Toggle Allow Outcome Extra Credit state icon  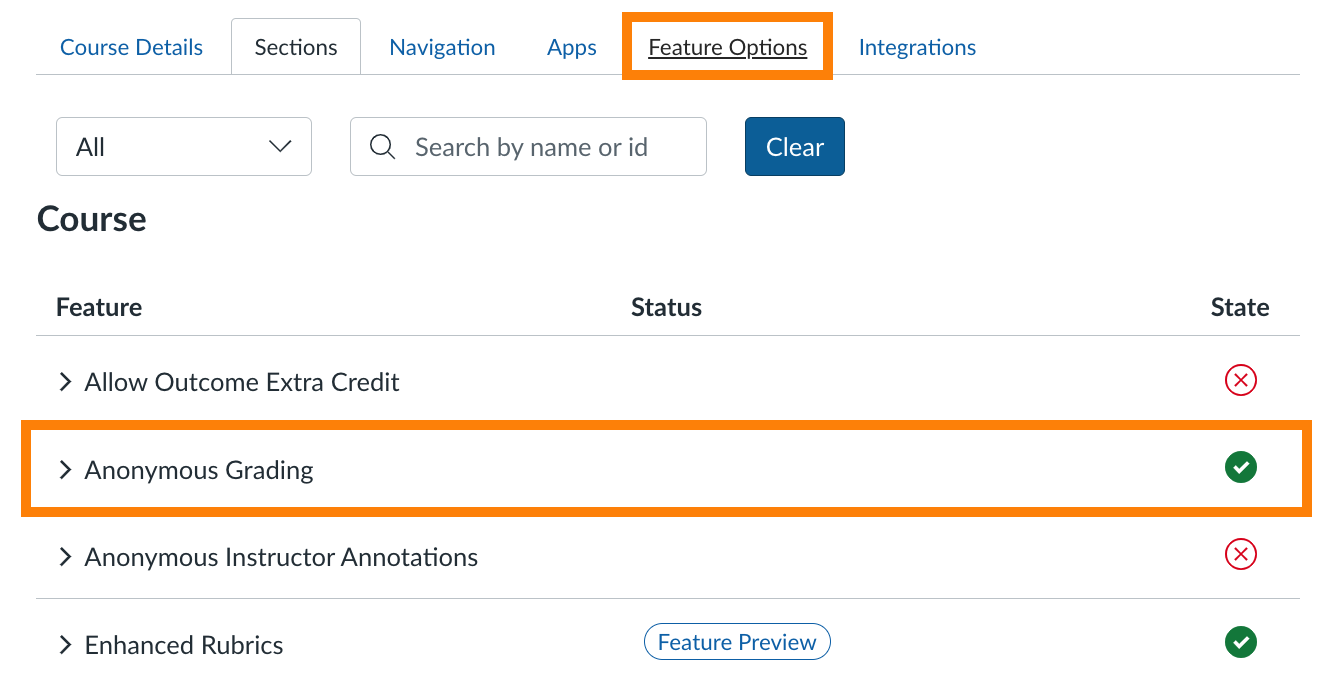point(1240,381)
